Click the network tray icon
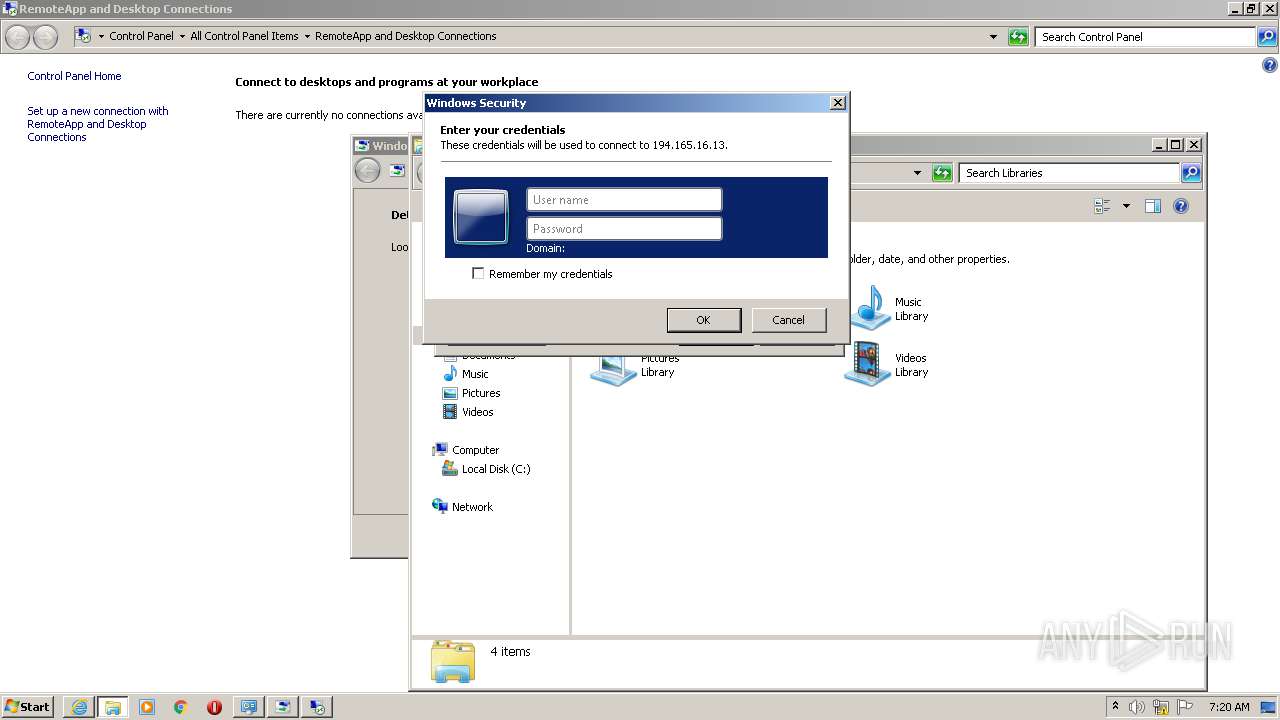 click(1161, 707)
